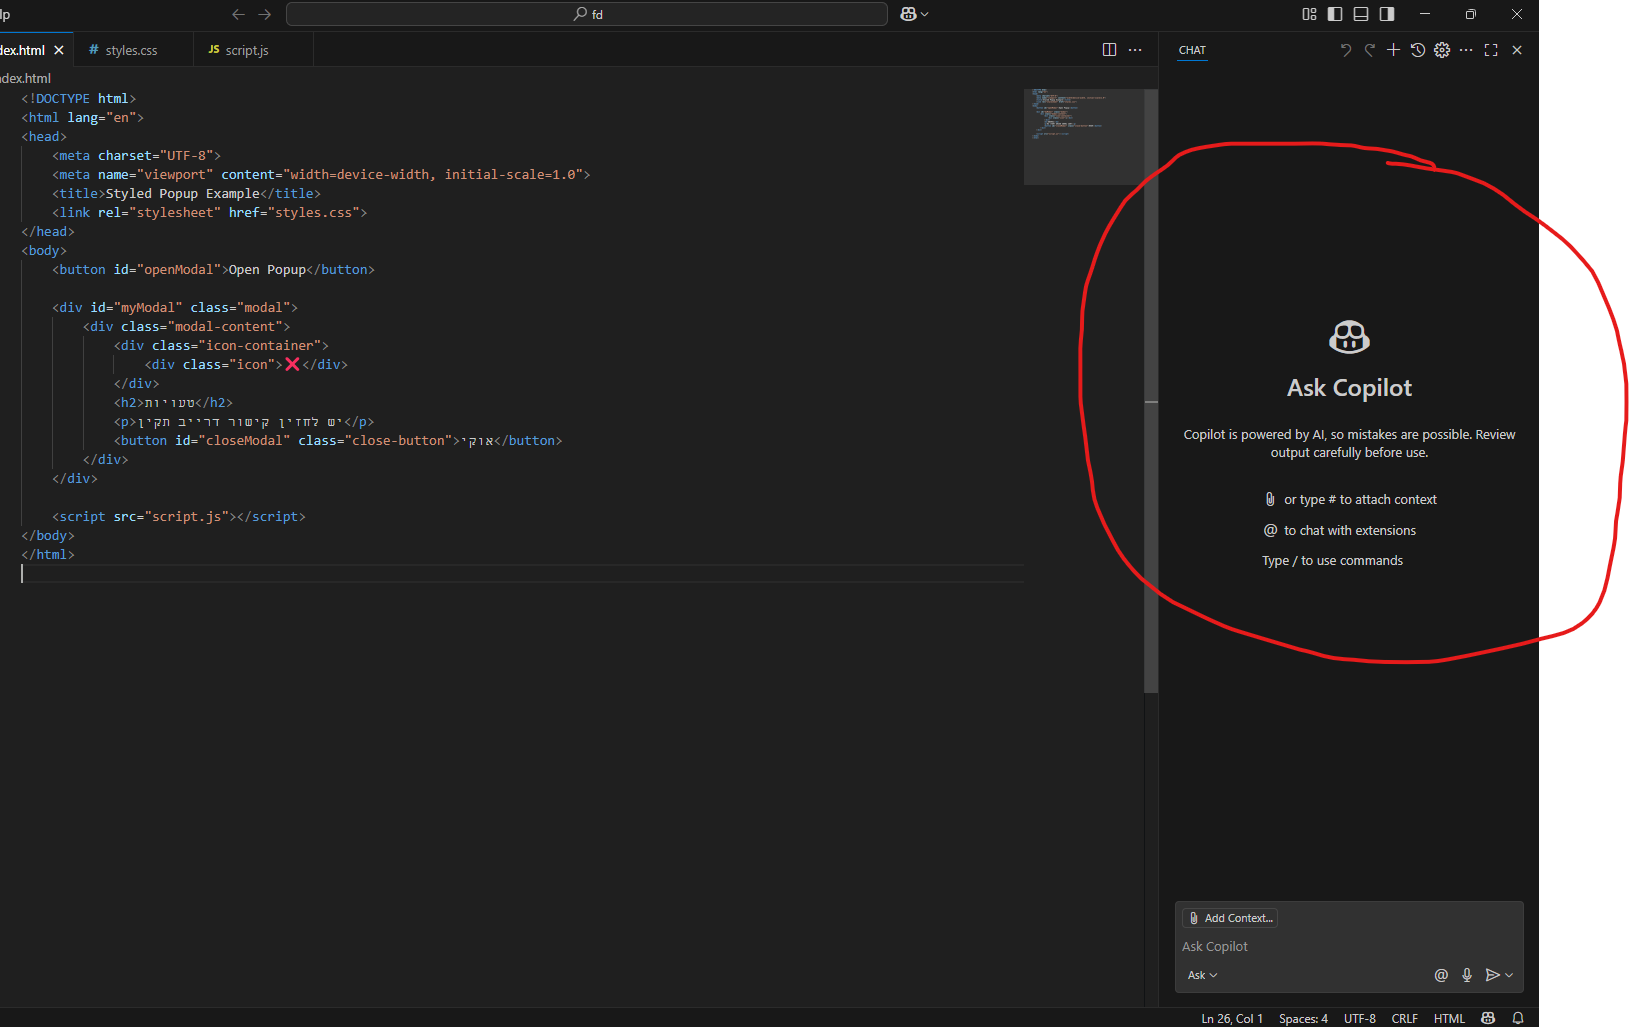
Task: Select the index.html editor tab
Action: [x=22, y=50]
